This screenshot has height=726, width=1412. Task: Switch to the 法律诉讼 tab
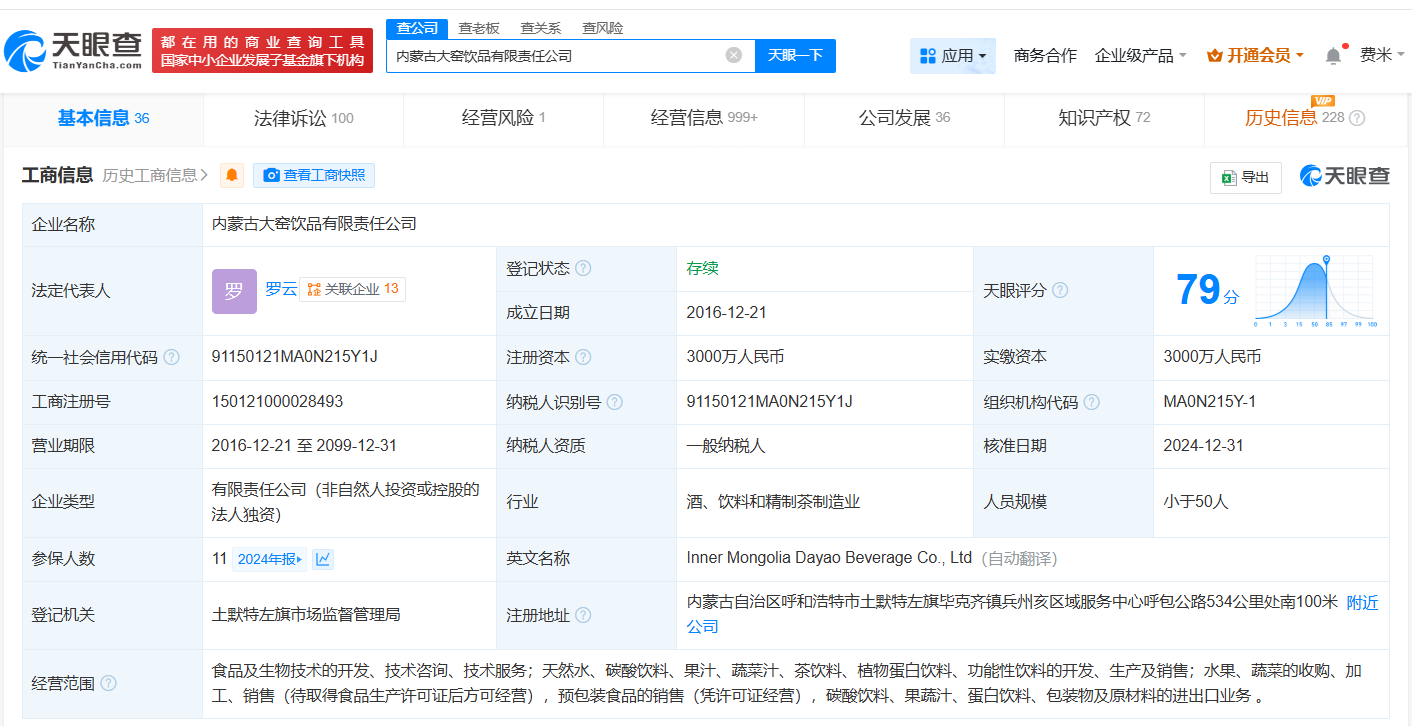click(302, 118)
